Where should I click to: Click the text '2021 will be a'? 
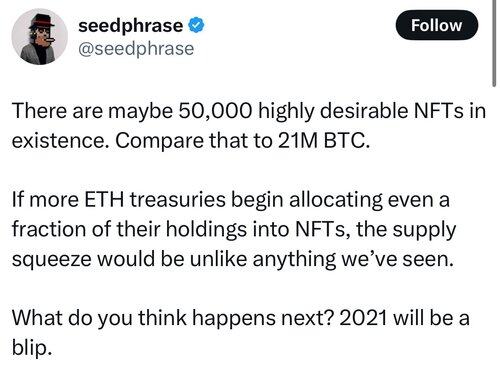coord(405,318)
